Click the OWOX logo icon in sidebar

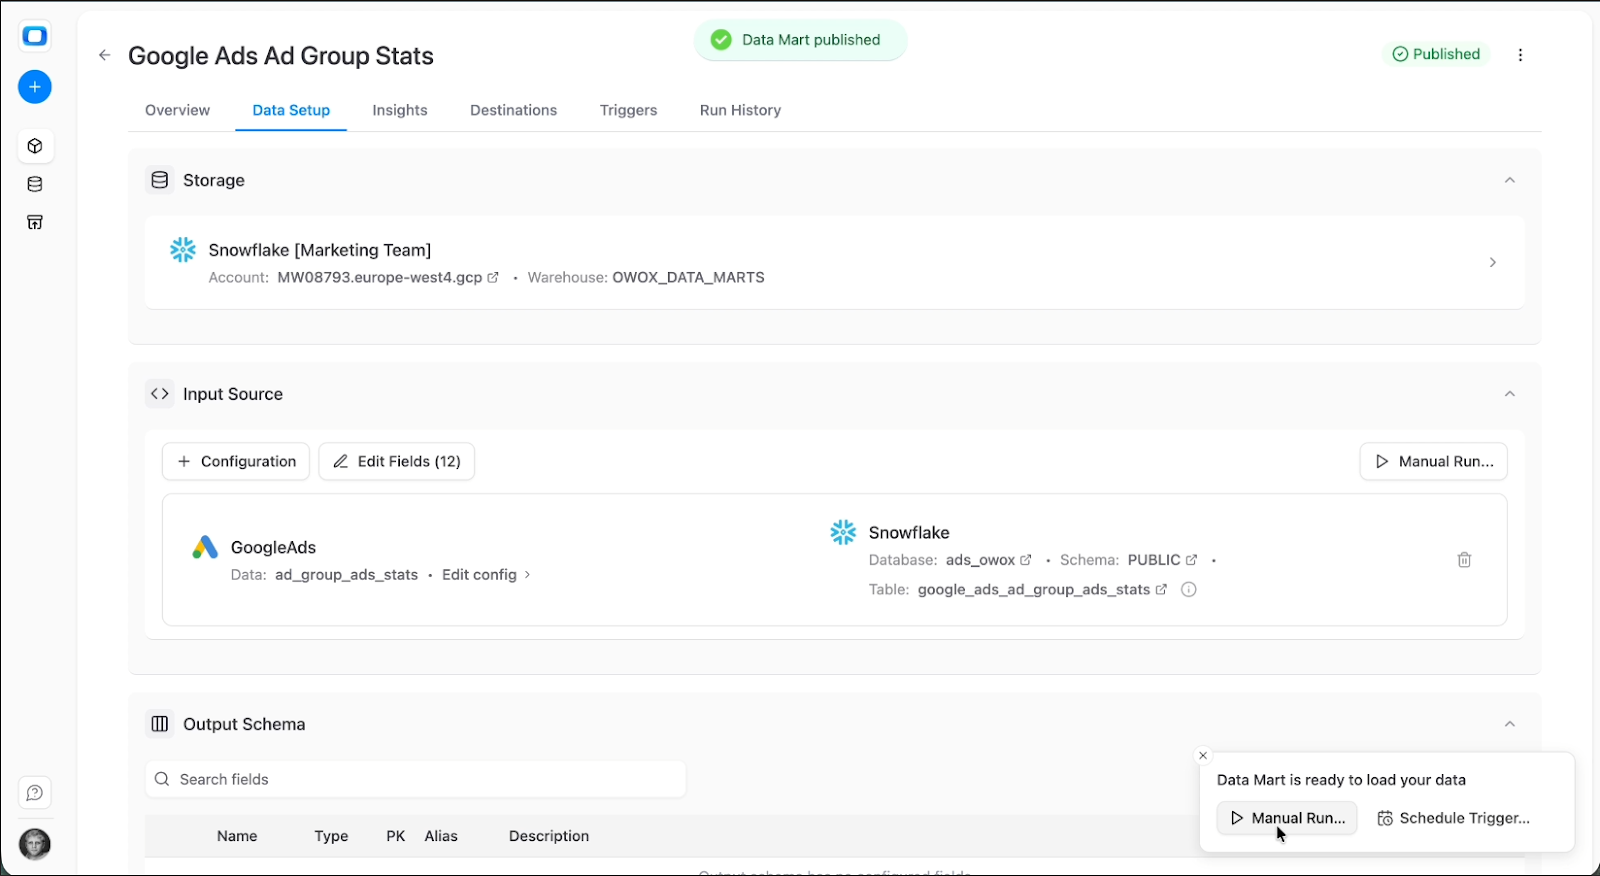pyautogui.click(x=35, y=36)
